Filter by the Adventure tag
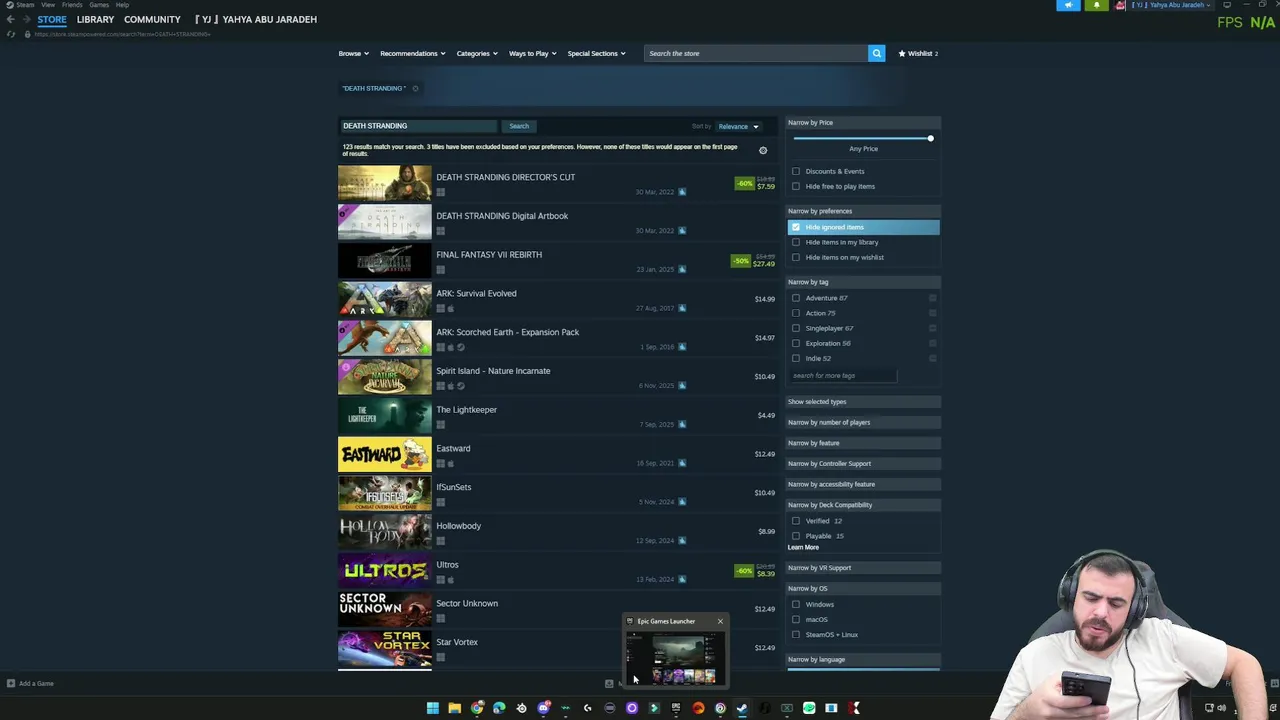The image size is (1280, 720). (796, 298)
